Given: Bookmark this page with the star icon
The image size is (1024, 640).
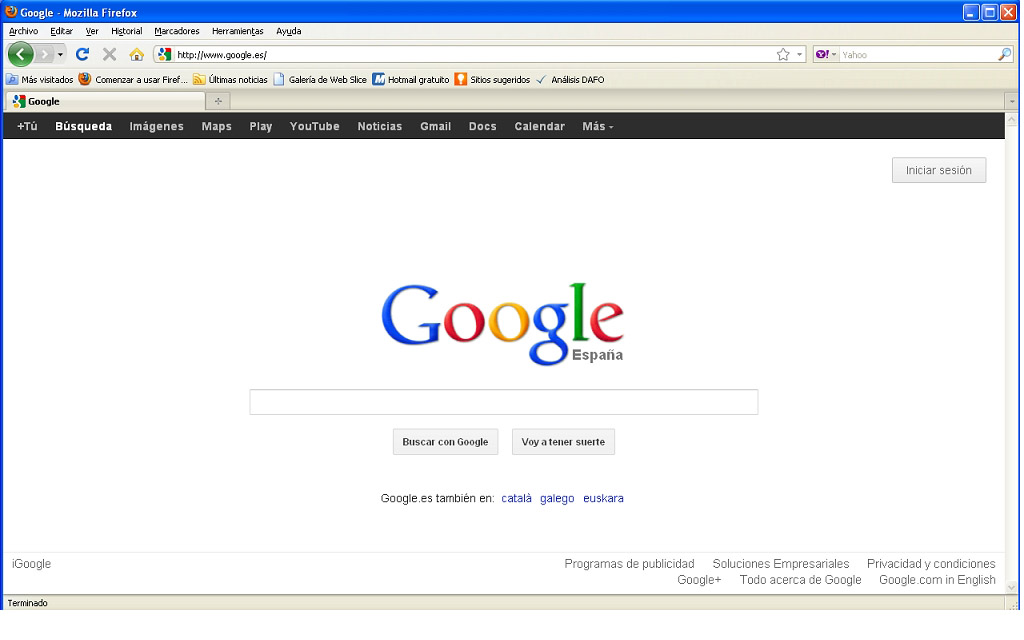Looking at the screenshot, I should [783, 55].
